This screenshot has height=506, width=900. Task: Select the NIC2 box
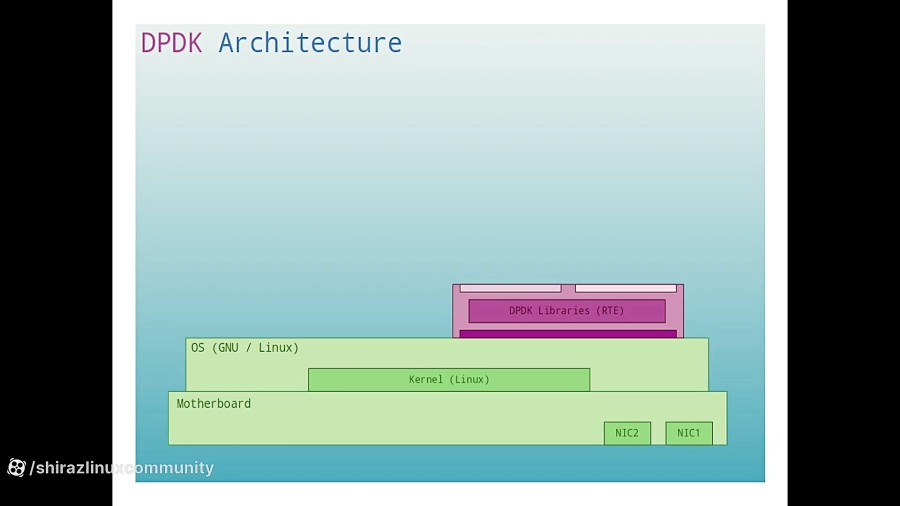627,433
